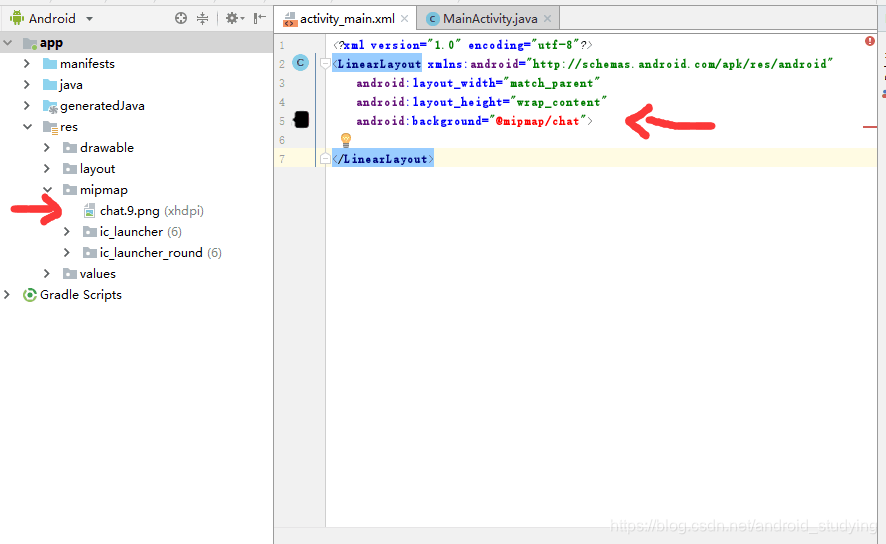Select the java folder row
The height and width of the screenshot is (544, 886).
point(136,85)
